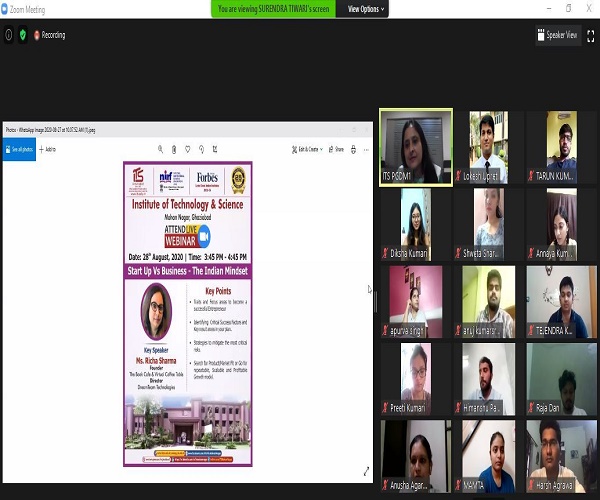Select apurva singh's video tile

416,302
